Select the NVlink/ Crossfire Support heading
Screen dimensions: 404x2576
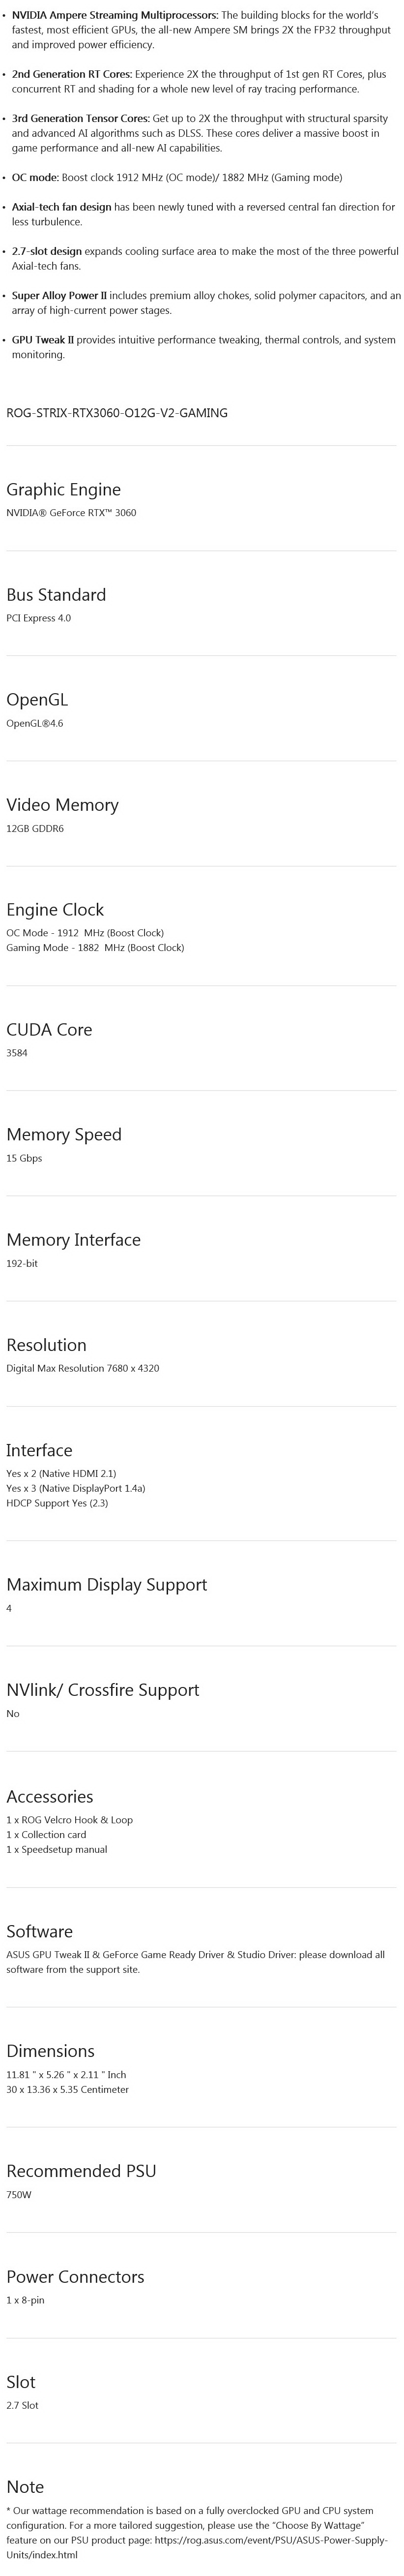[103, 1690]
